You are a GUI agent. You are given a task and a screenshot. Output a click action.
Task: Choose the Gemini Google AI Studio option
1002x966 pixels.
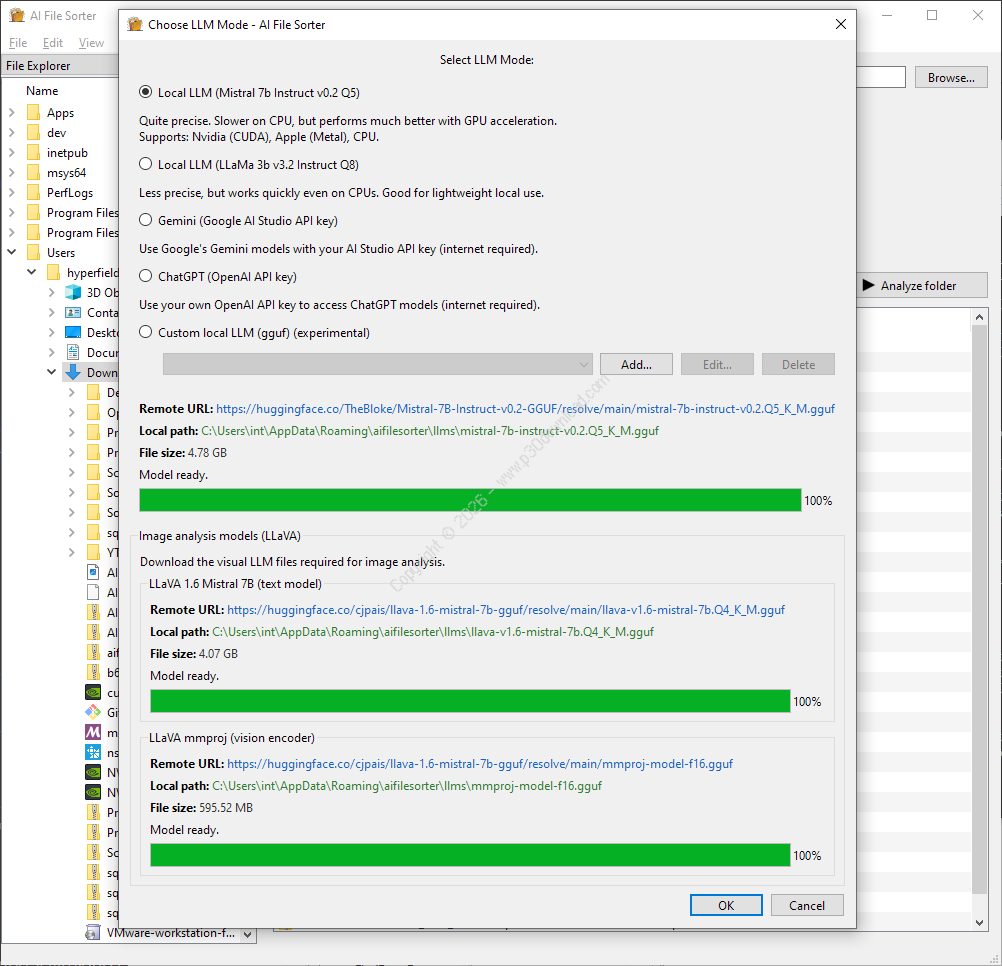click(147, 221)
